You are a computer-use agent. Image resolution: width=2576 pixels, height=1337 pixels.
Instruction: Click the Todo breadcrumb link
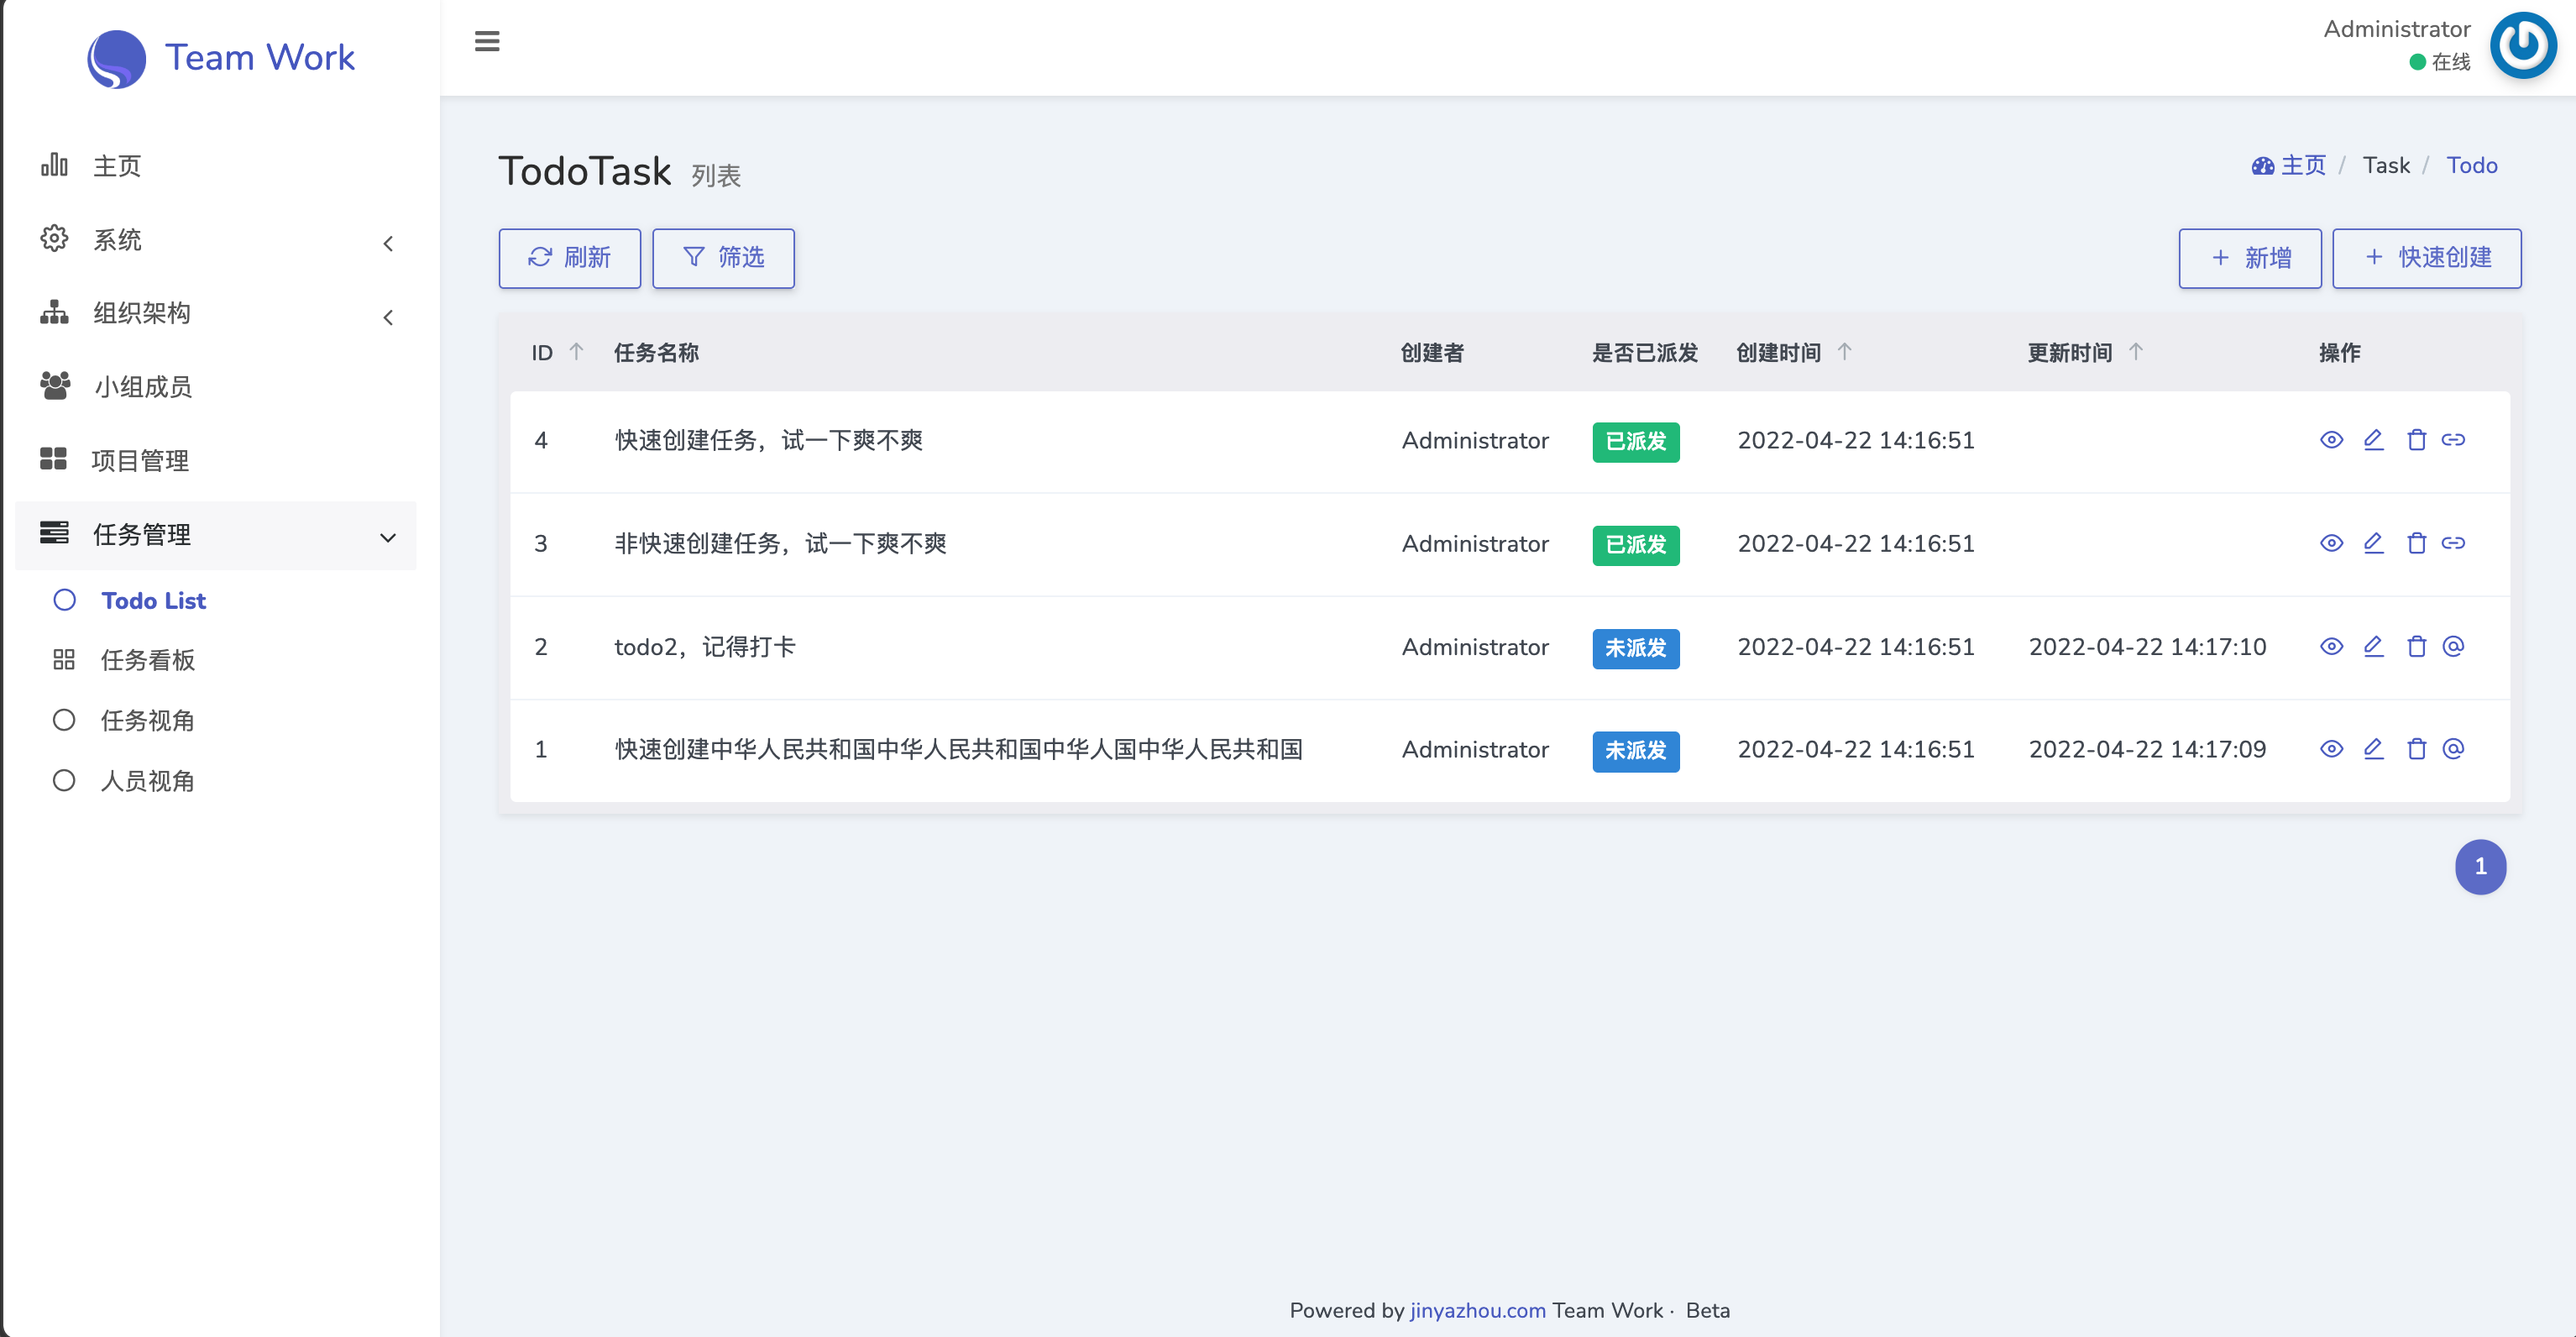click(x=2472, y=166)
